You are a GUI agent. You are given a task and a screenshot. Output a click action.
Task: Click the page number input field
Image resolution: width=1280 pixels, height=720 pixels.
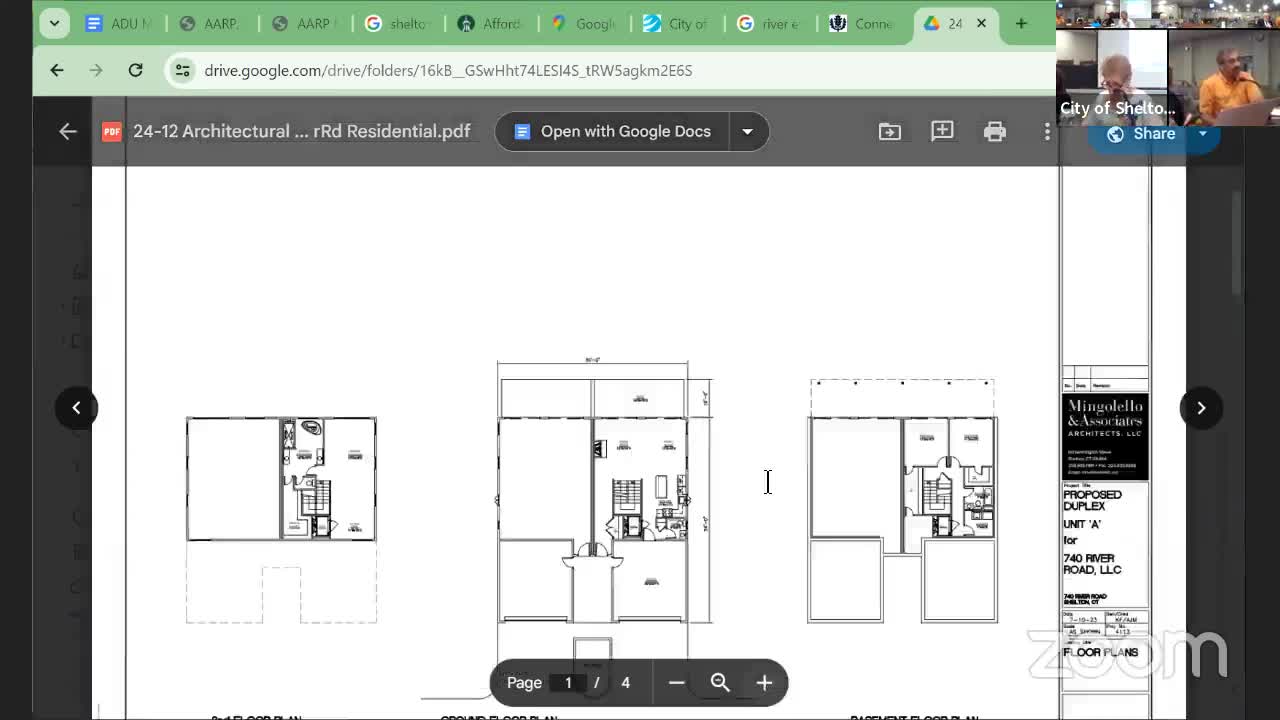click(568, 682)
